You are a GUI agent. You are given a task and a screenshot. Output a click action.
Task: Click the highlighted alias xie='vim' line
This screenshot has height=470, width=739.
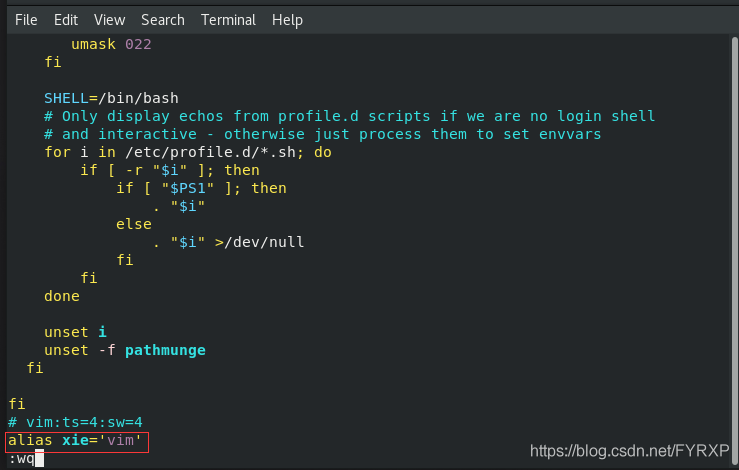pyautogui.click(x=77, y=442)
